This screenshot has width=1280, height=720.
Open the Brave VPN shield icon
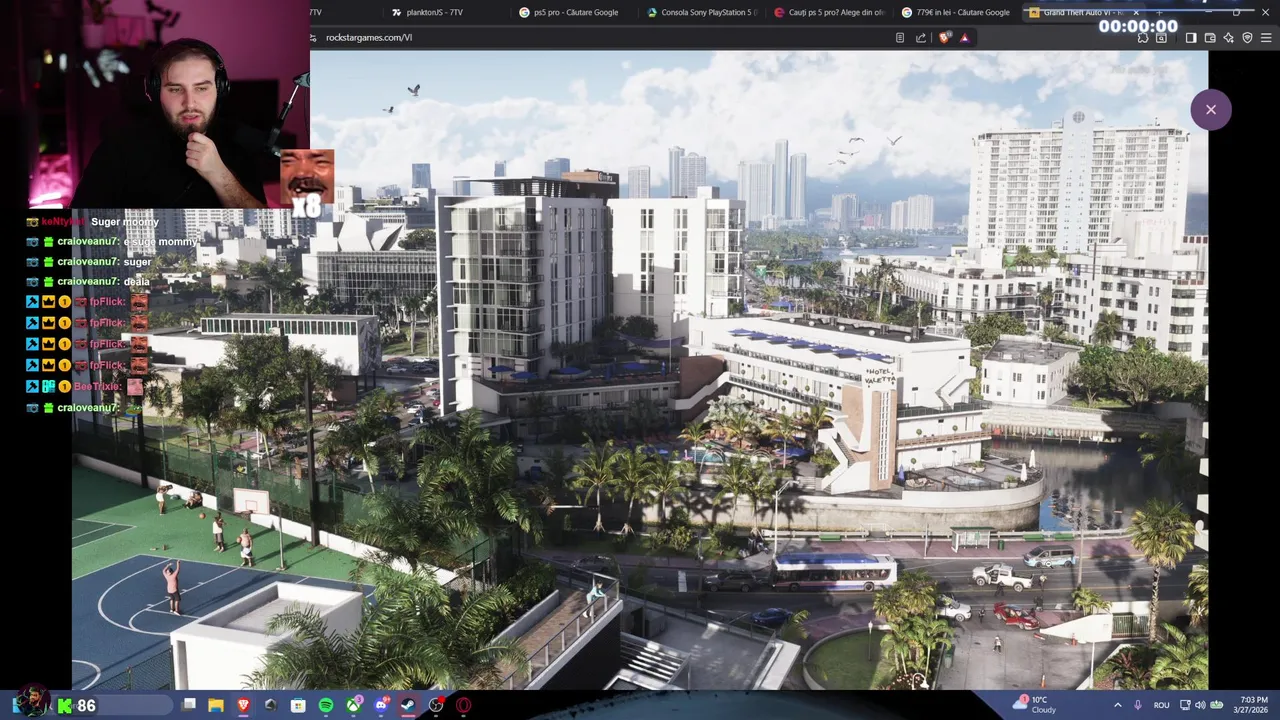(x=1247, y=38)
